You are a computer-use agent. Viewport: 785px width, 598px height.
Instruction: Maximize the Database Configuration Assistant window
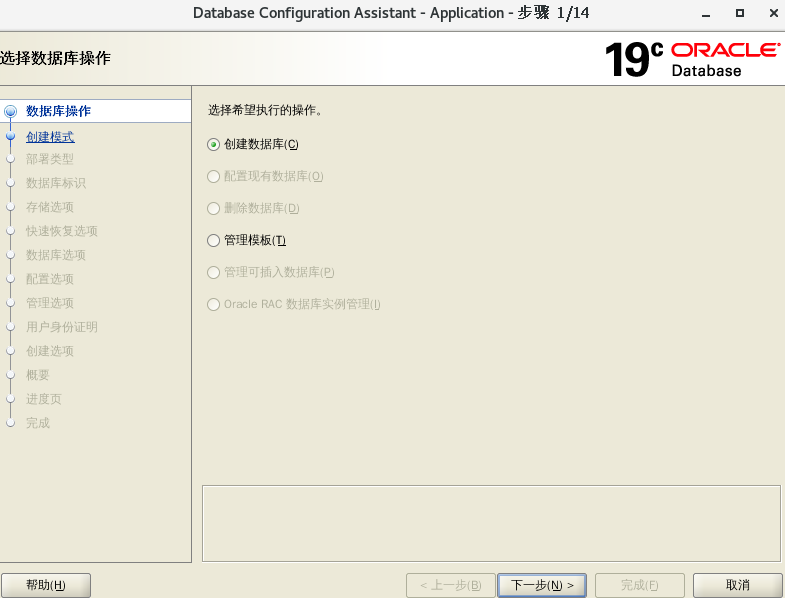click(740, 13)
